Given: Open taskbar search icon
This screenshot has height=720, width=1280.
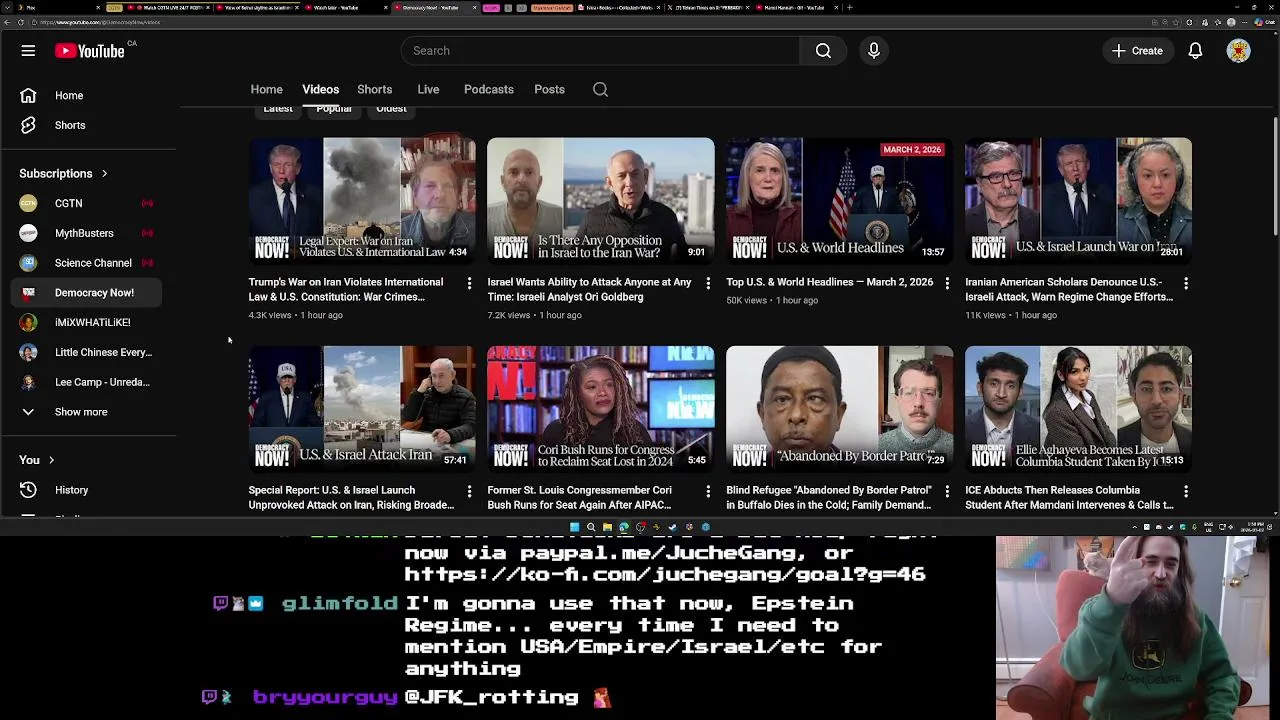Looking at the screenshot, I should pos(590,527).
